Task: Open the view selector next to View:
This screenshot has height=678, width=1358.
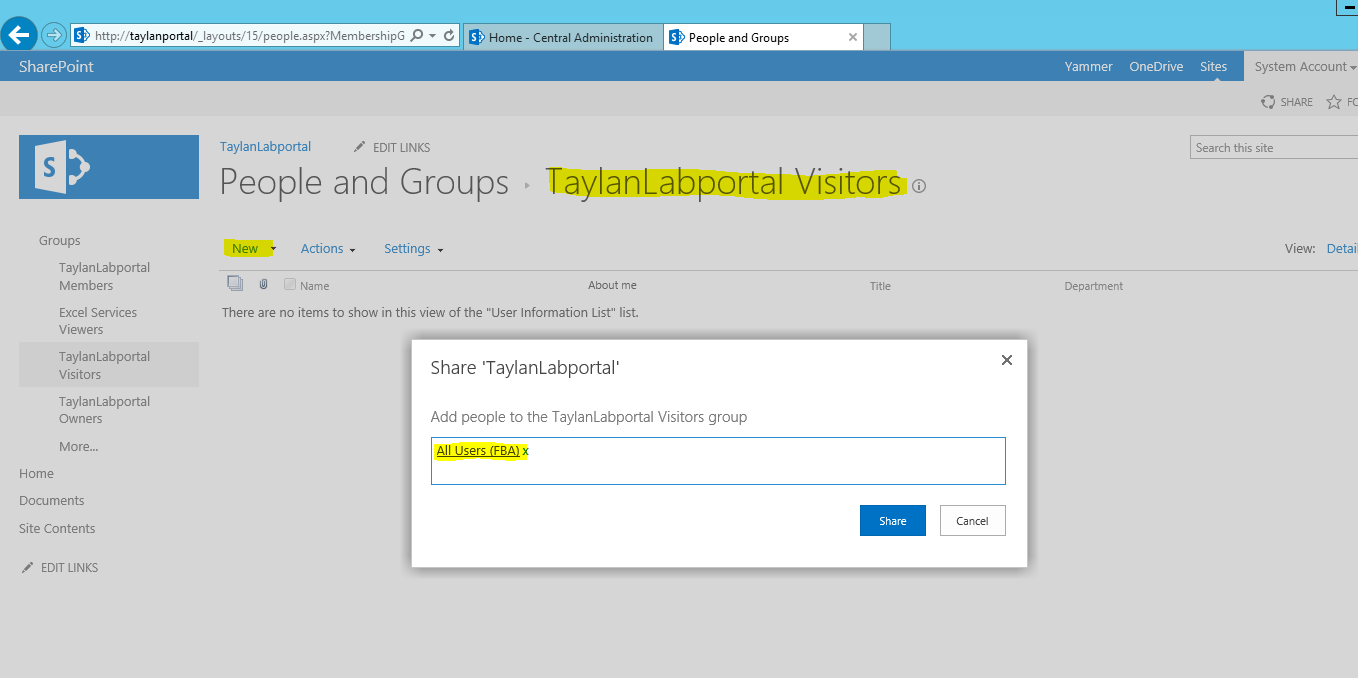Action: (x=1342, y=249)
